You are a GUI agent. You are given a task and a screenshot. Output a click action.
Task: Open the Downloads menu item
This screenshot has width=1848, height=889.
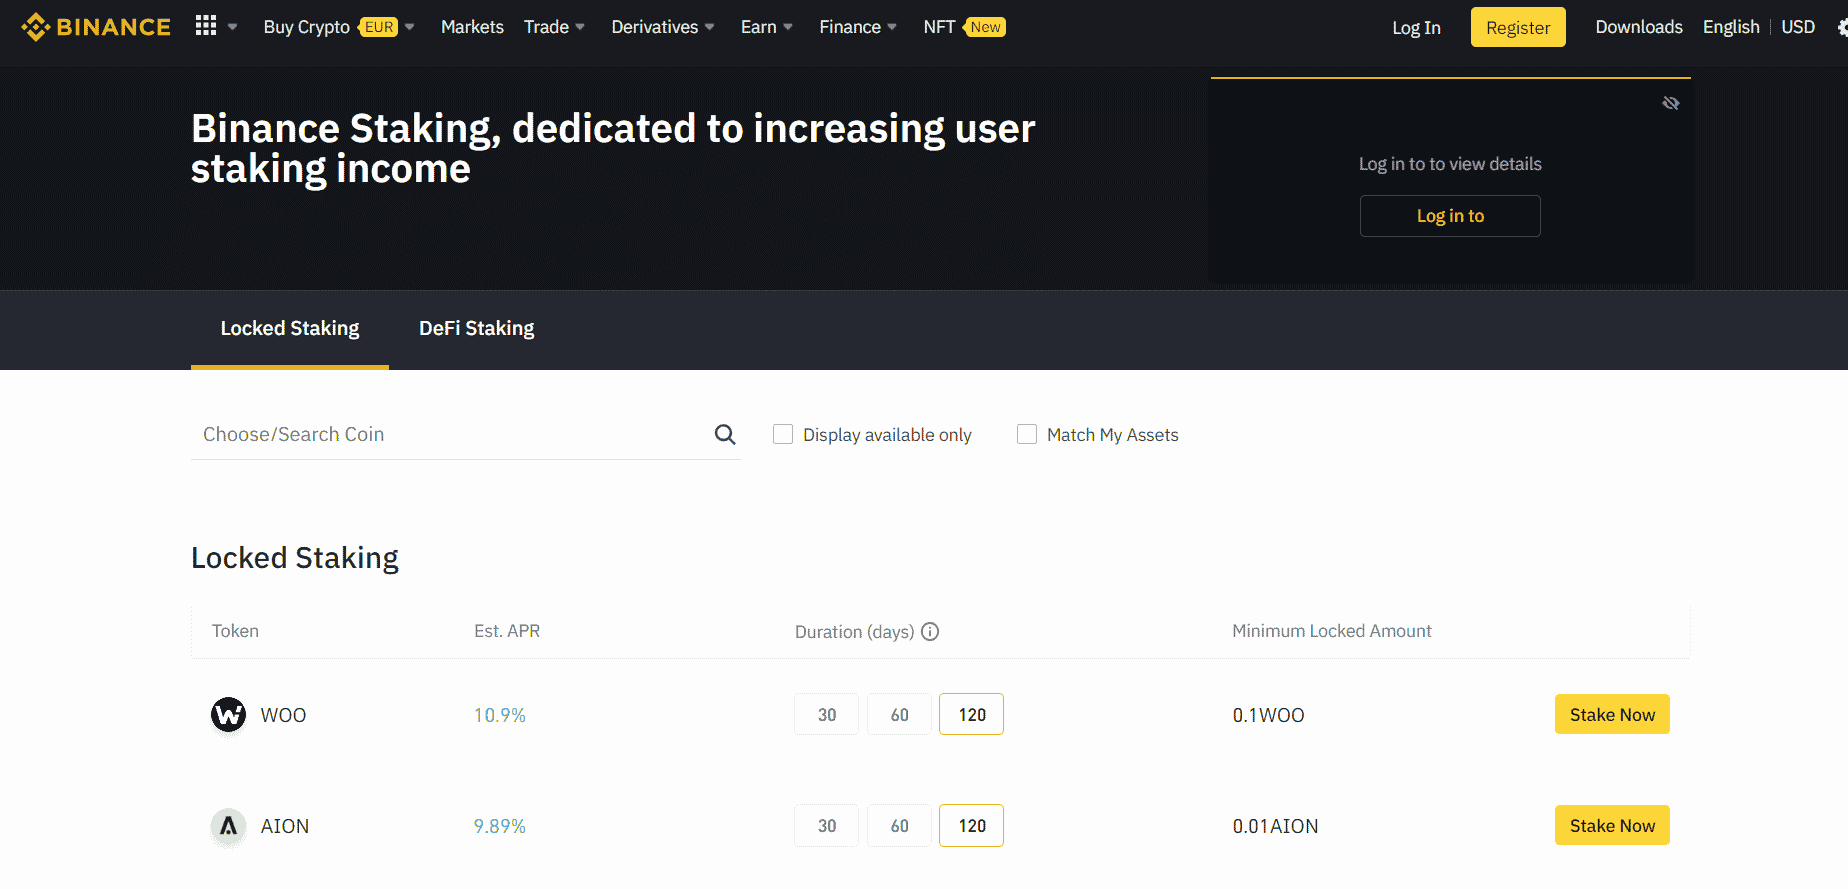1639,27
